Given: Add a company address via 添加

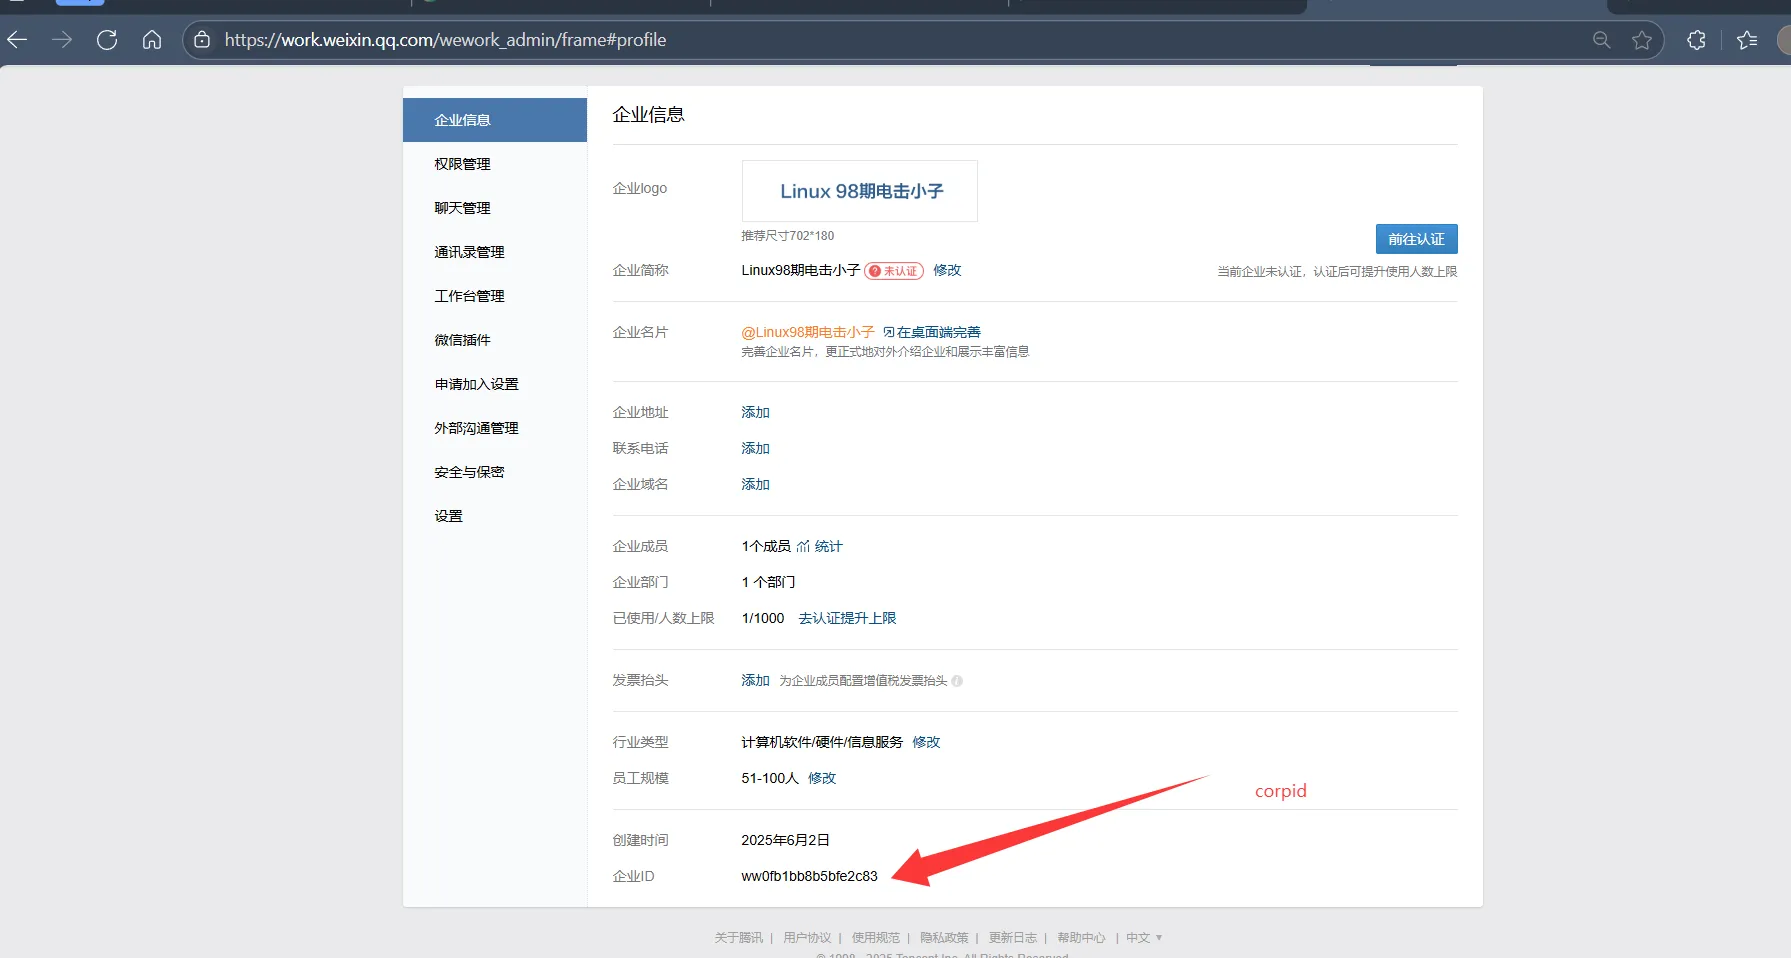Looking at the screenshot, I should tap(755, 412).
